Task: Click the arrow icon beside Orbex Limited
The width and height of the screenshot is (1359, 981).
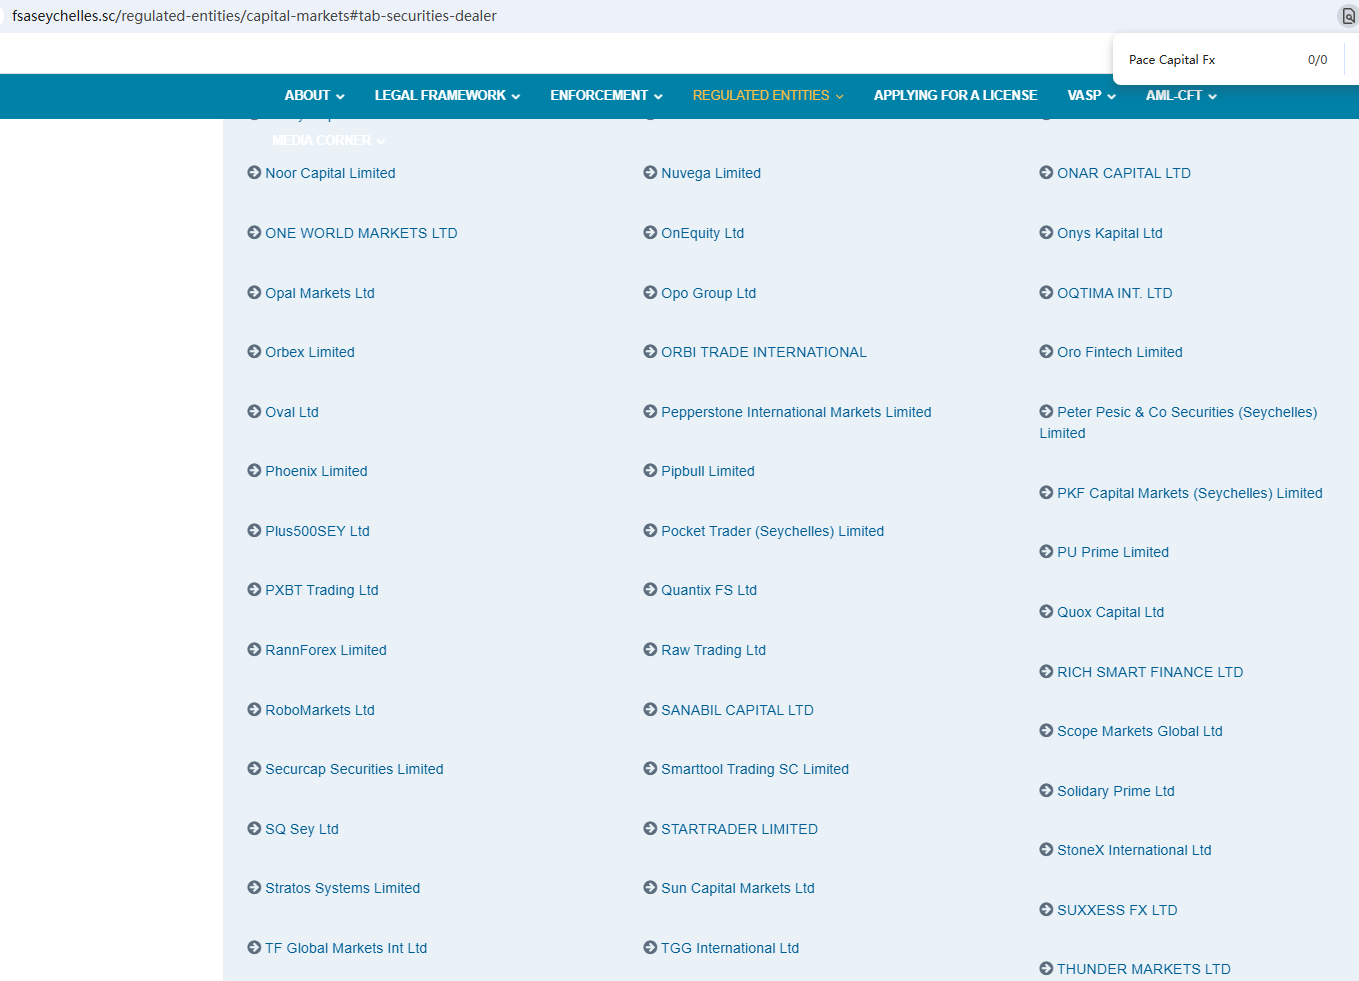Action: pos(254,352)
